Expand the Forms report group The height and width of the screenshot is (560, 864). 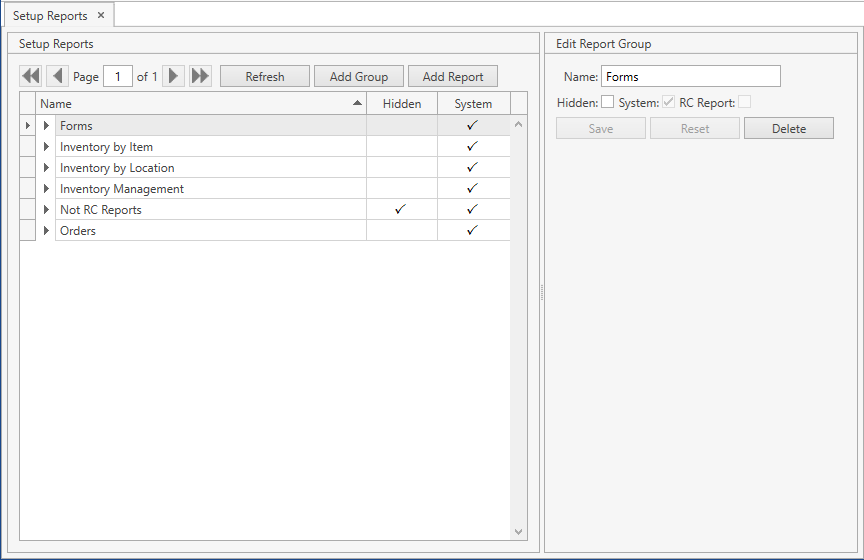click(46, 125)
